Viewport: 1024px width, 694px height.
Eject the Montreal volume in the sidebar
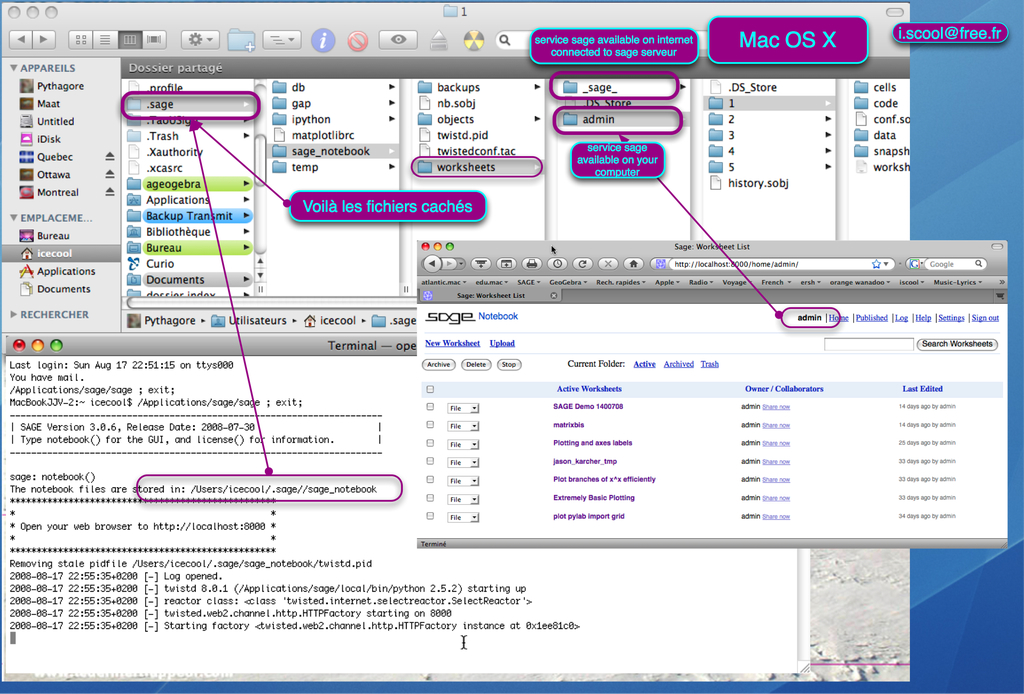(x=110, y=192)
